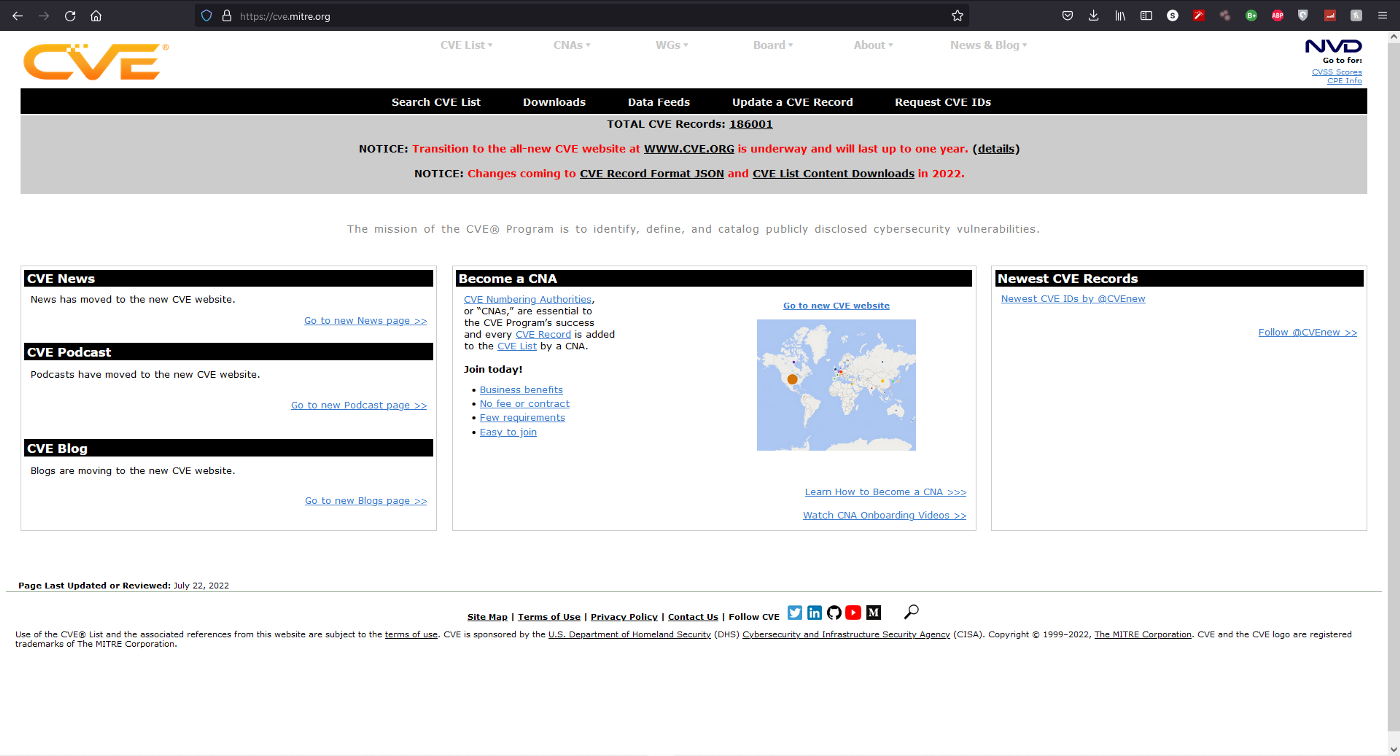Viewport: 1400px width, 756px height.
Task: Expand the About dropdown menu
Action: [873, 45]
